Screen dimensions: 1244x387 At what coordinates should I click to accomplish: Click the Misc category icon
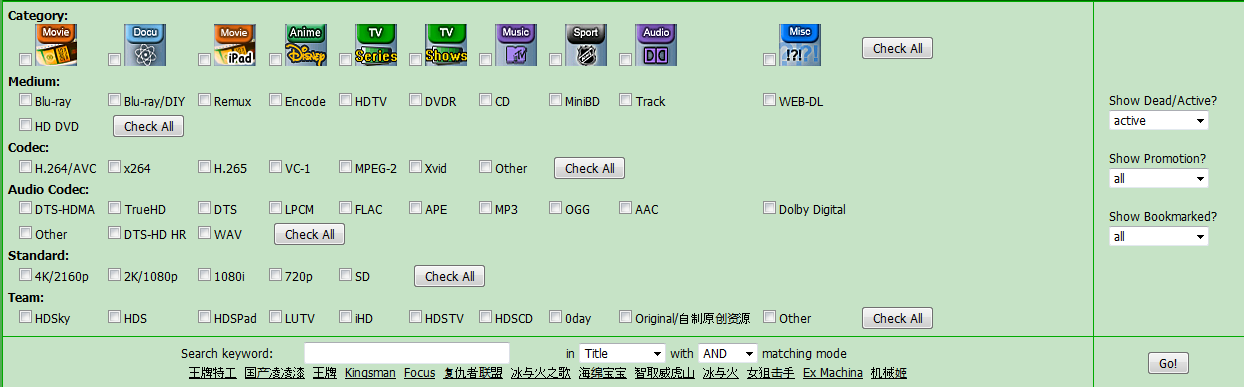point(800,45)
